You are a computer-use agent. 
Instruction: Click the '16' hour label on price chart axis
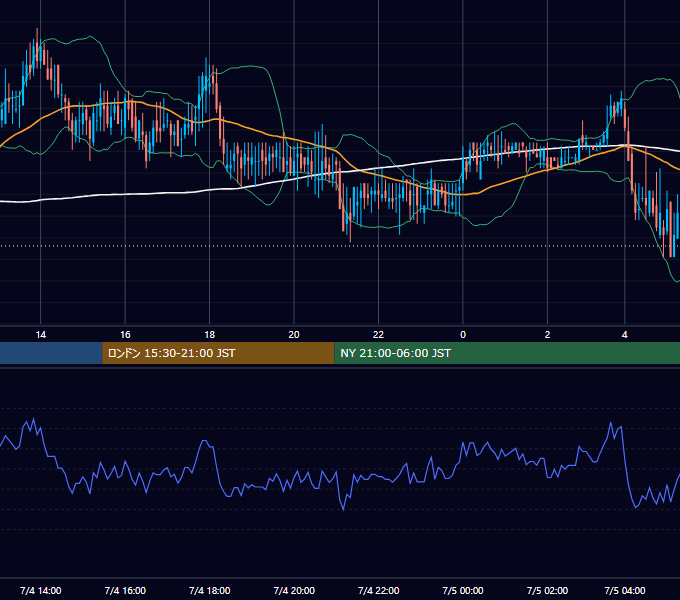(x=125, y=335)
